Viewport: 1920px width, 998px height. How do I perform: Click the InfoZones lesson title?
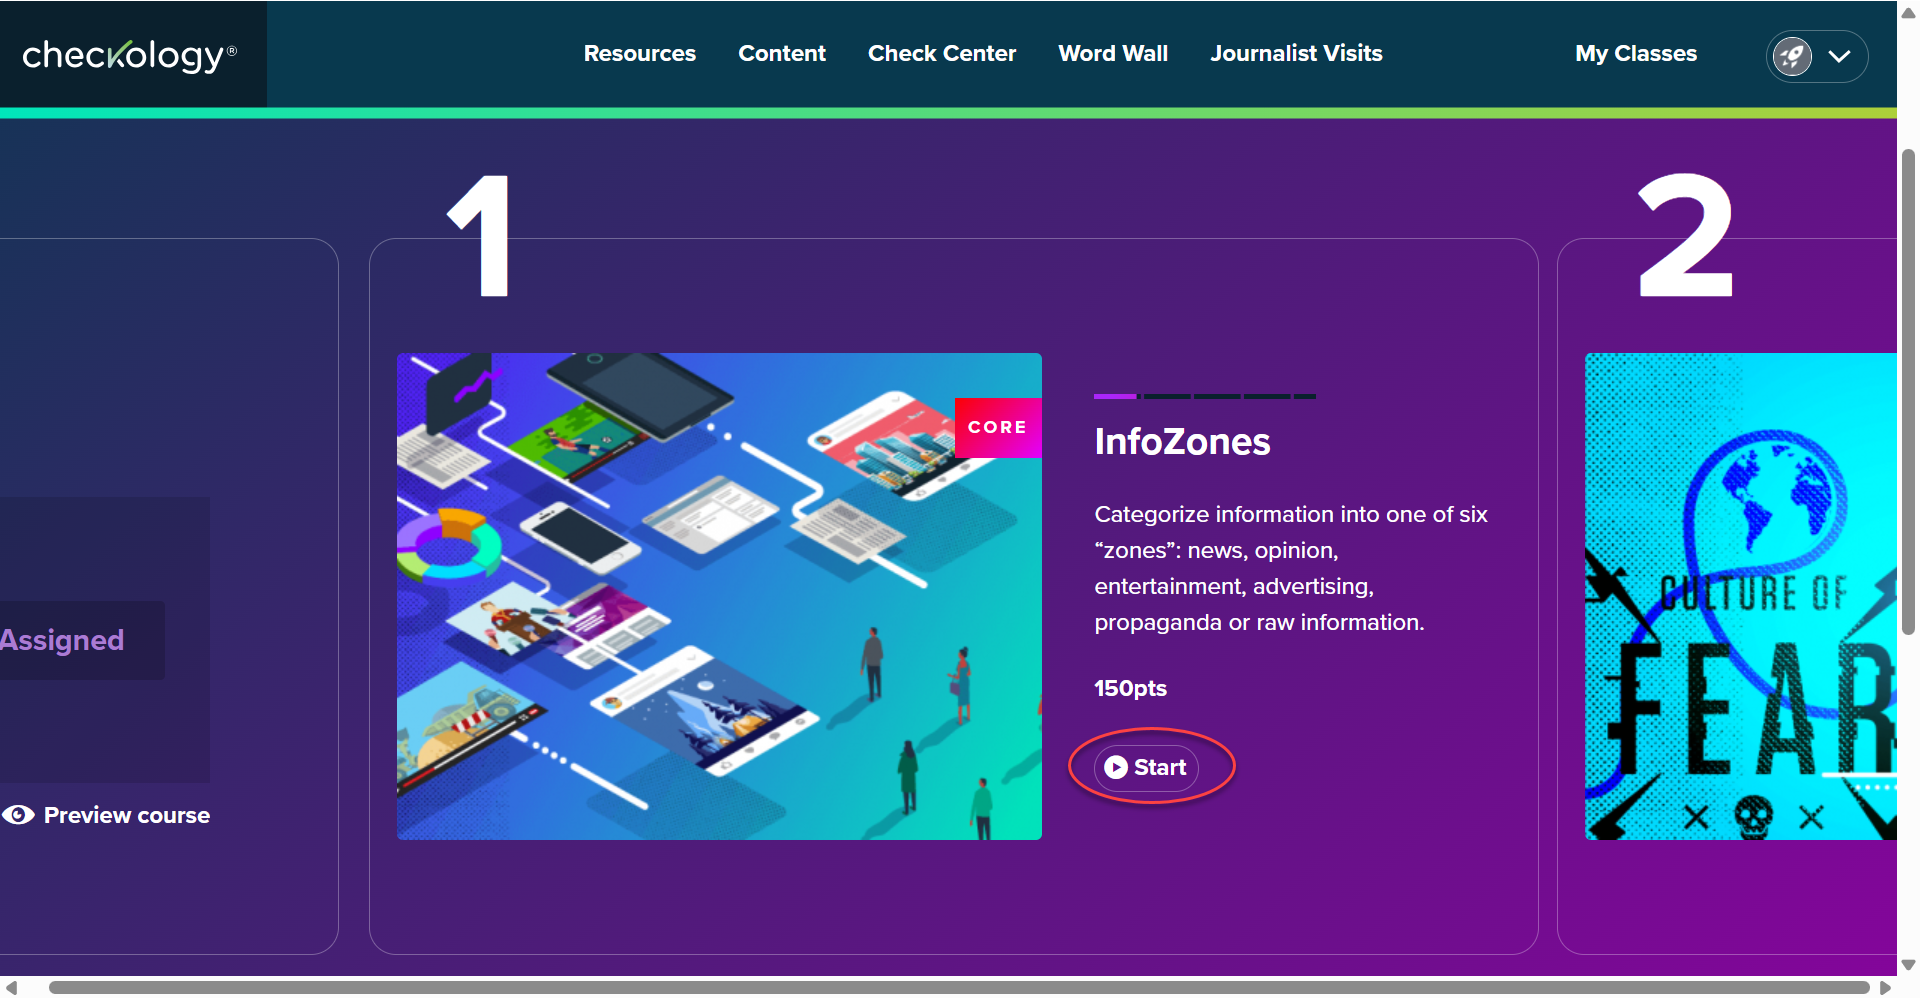[1182, 442]
